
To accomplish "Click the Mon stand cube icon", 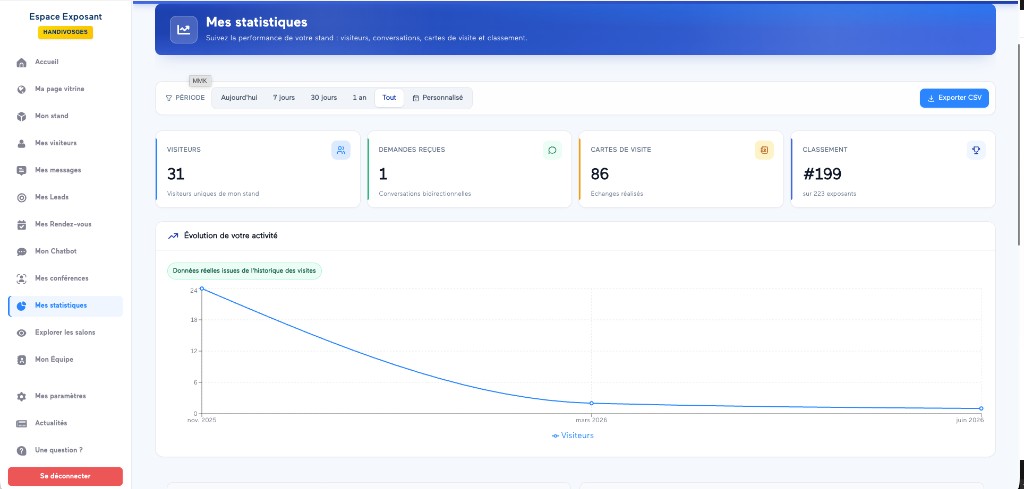I will [x=21, y=116].
